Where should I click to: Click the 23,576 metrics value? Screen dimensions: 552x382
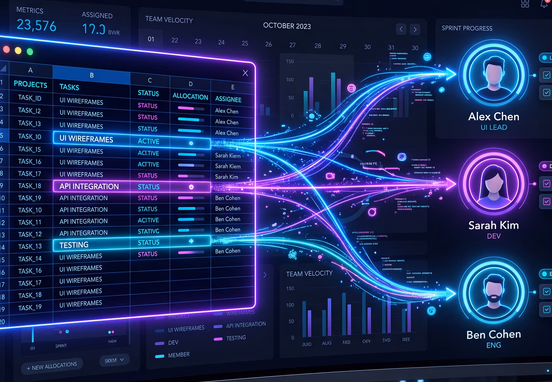click(x=36, y=25)
